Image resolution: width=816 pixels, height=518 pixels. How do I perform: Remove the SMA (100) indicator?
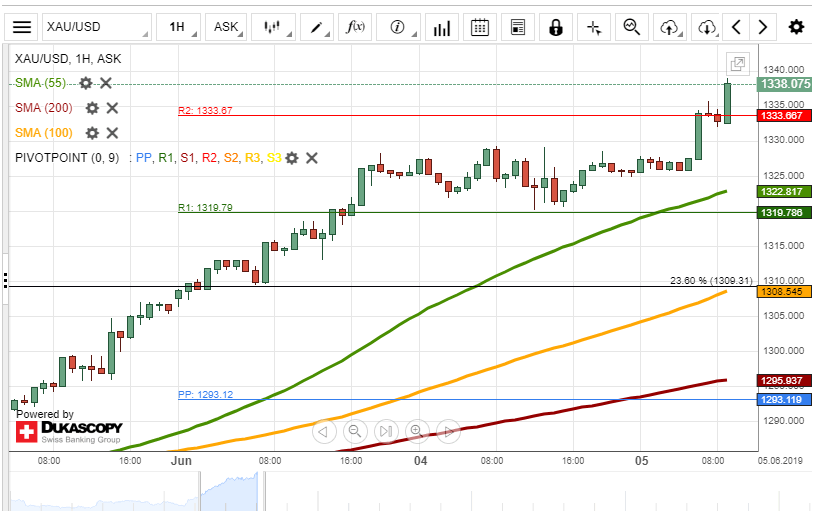tap(112, 133)
